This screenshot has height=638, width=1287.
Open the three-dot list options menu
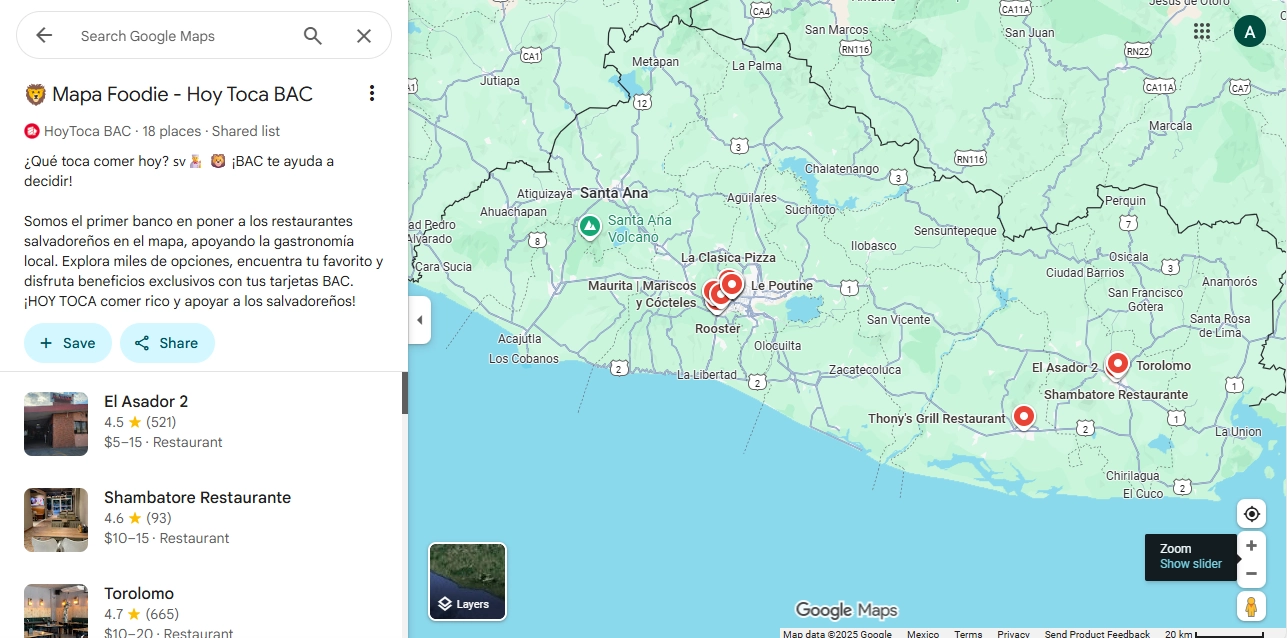372,93
